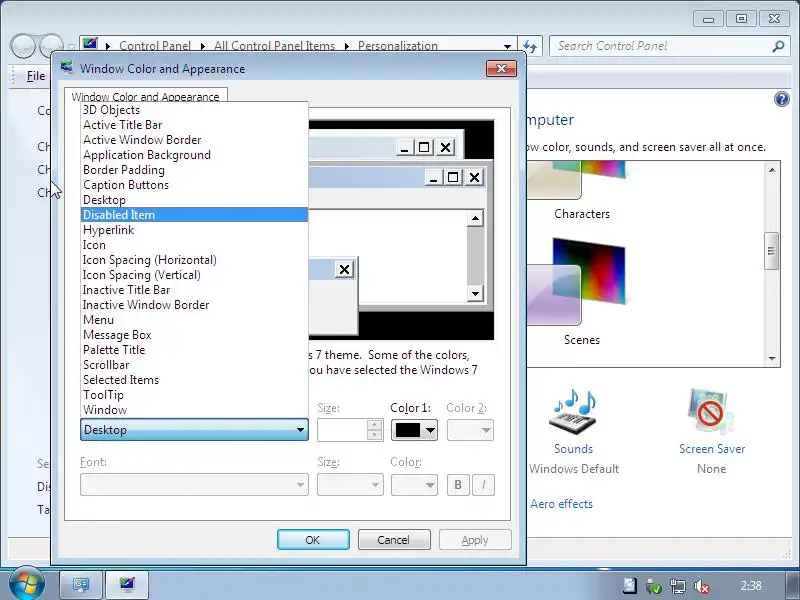Image resolution: width=800 pixels, height=600 pixels.
Task: Click the Search Control Panel field
Action: [663, 46]
